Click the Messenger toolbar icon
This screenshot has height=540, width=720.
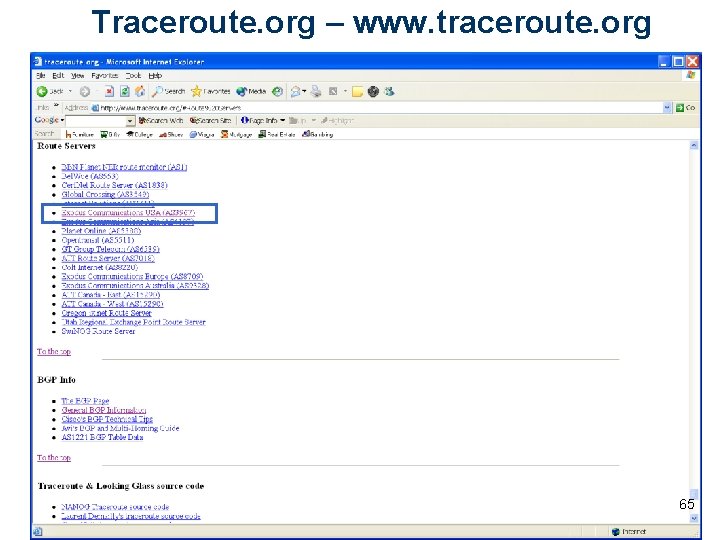click(x=389, y=91)
